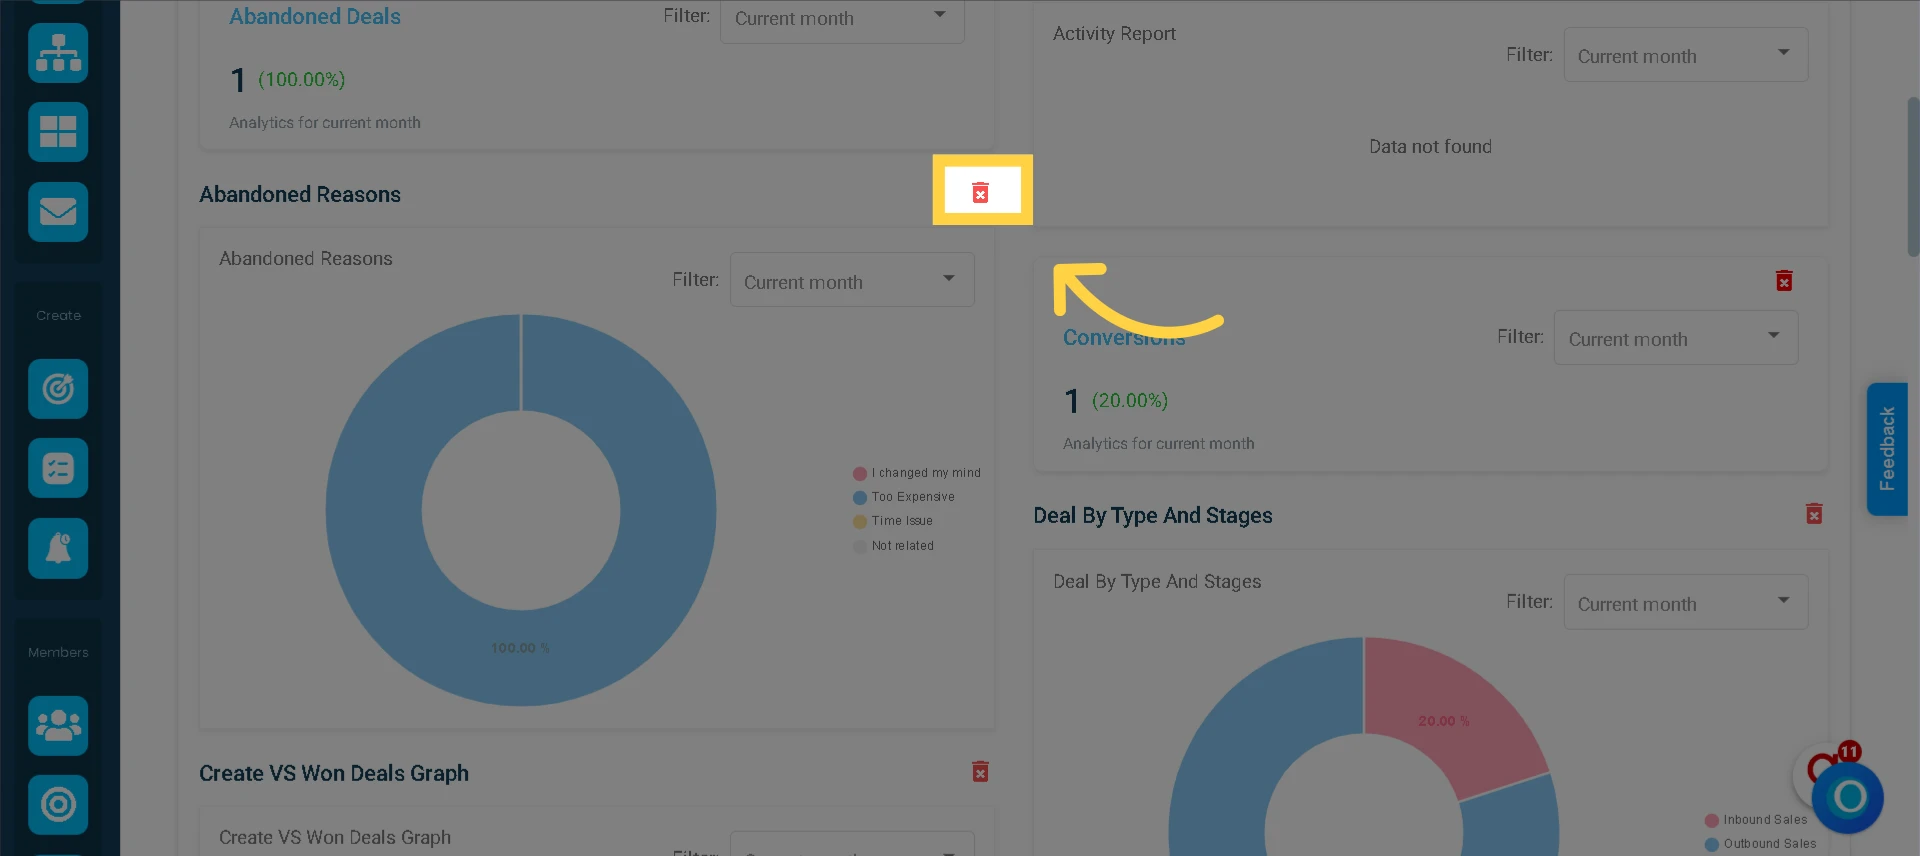Click the circular ring icon under Members
Viewport: 1920px width, 856px height.
coord(58,805)
